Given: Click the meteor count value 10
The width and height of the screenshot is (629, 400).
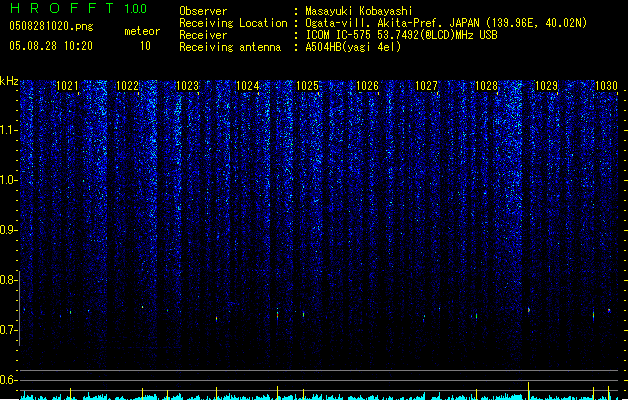Looking at the screenshot, I should [145, 46].
